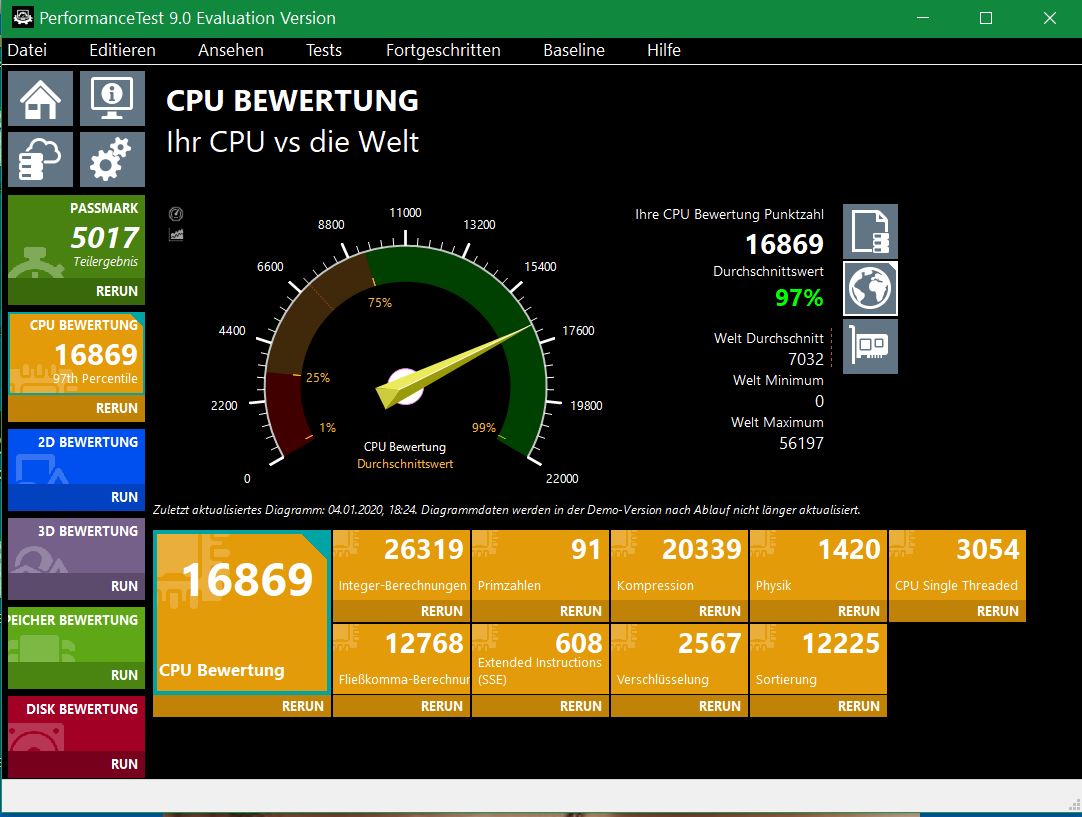Open the Hilfe menu
This screenshot has width=1082, height=817.
664,50
